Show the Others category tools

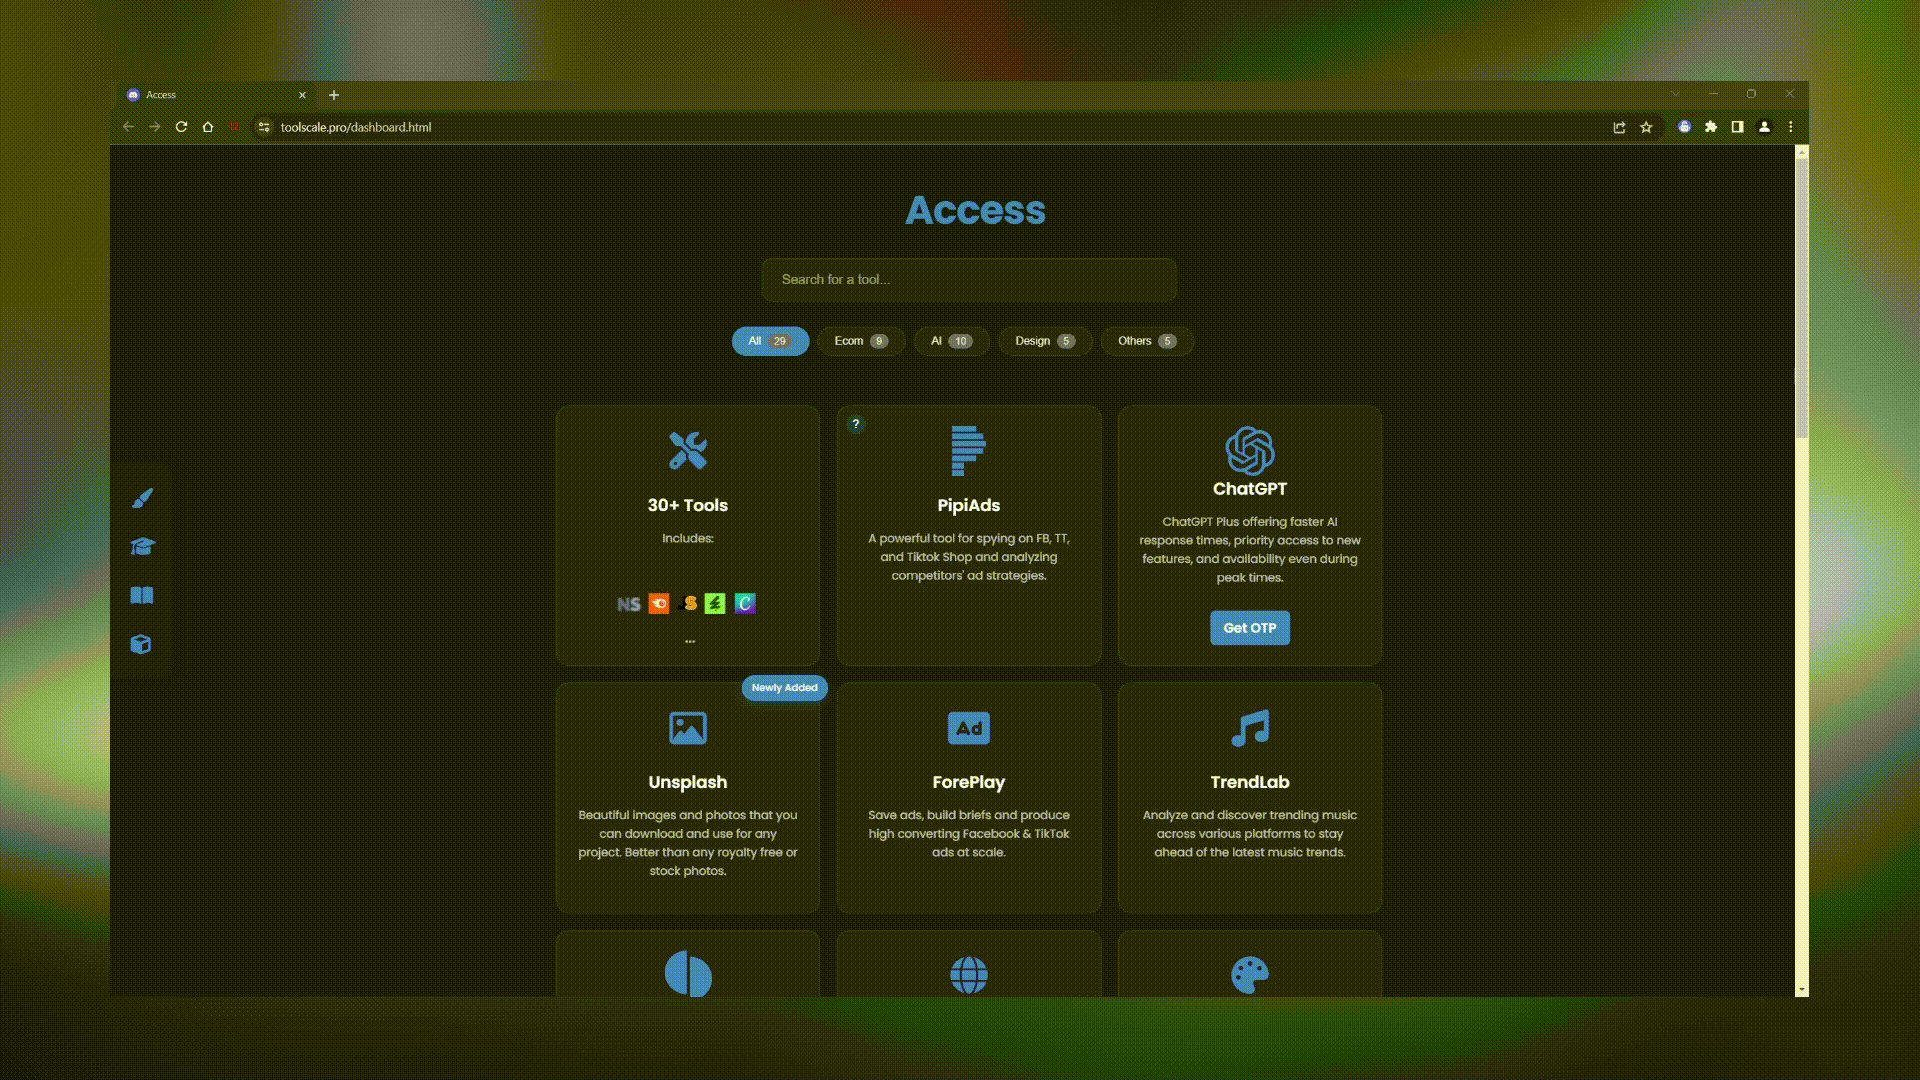pos(1146,341)
